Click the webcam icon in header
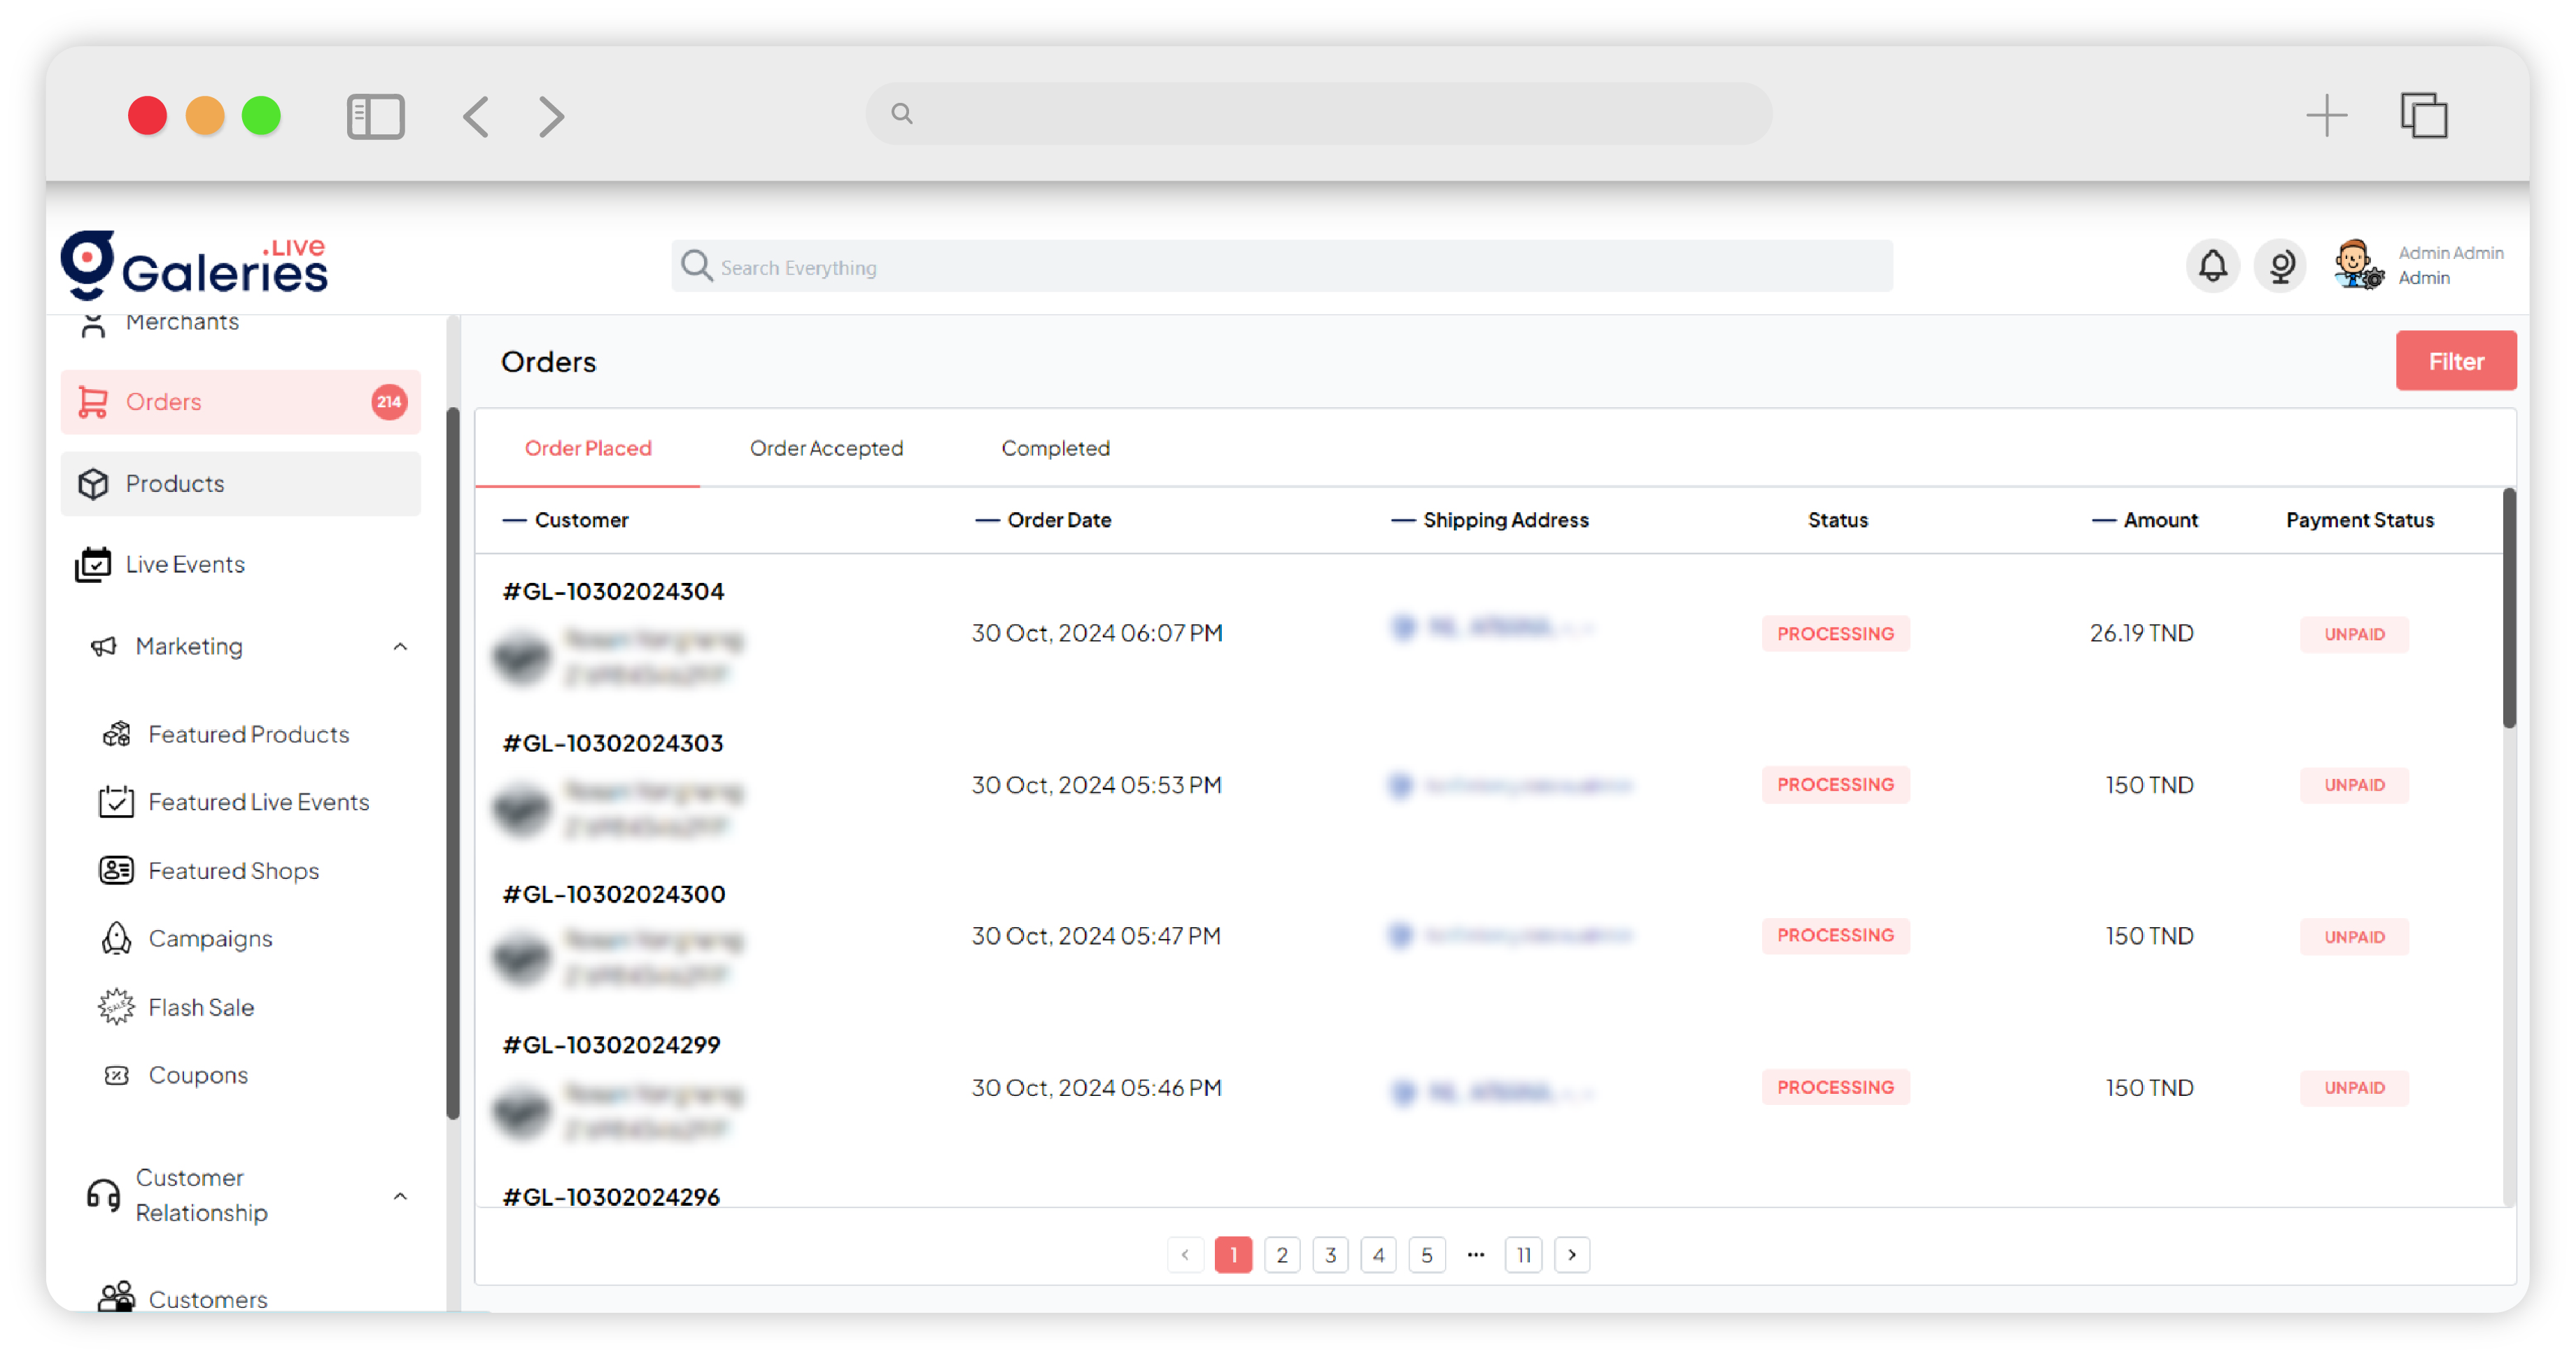Screen dimensions: 2576x1359 pos(2279,266)
